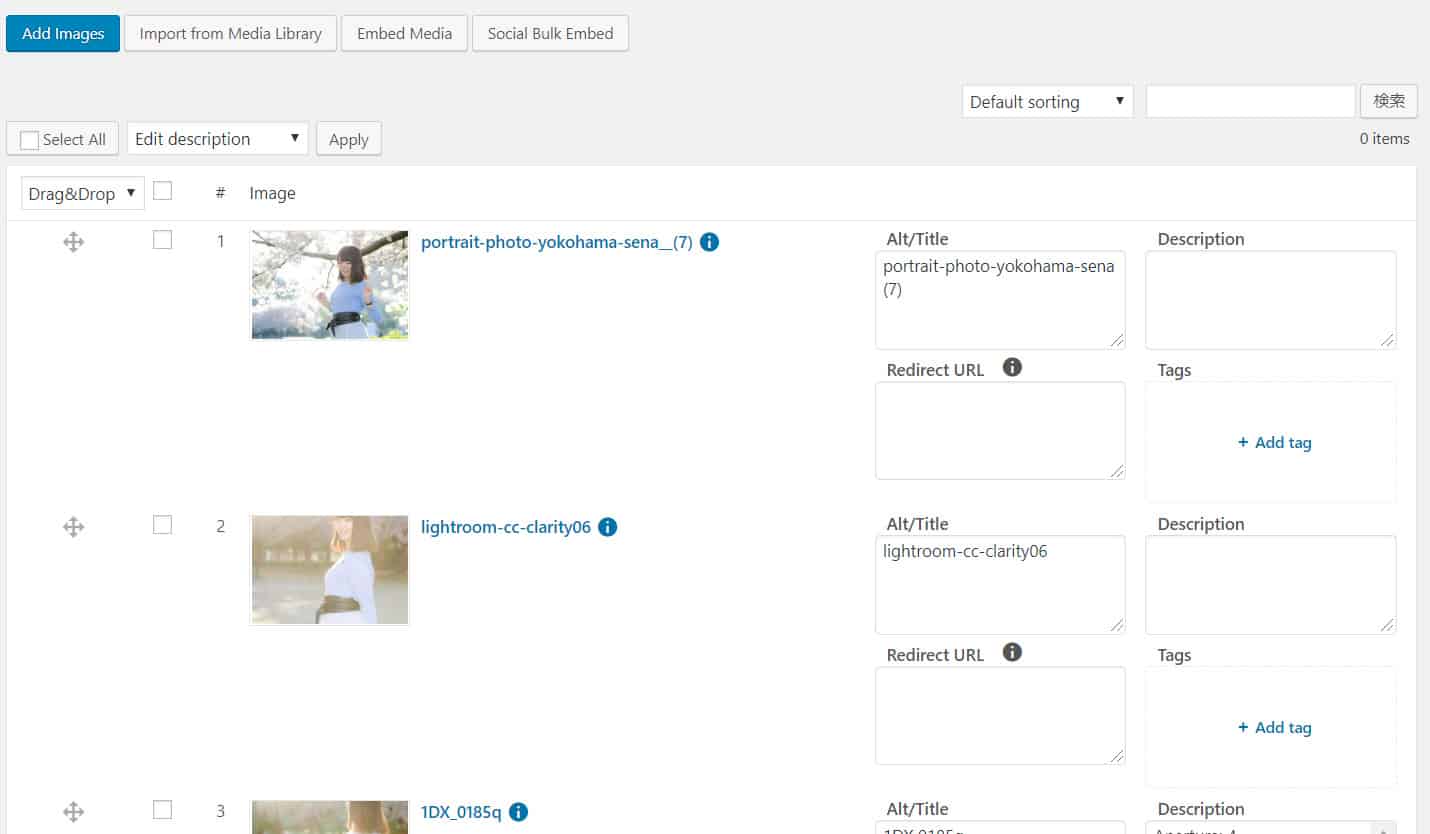Image resolution: width=1430 pixels, height=834 pixels.
Task: Open the Embed Media option
Action: point(404,33)
